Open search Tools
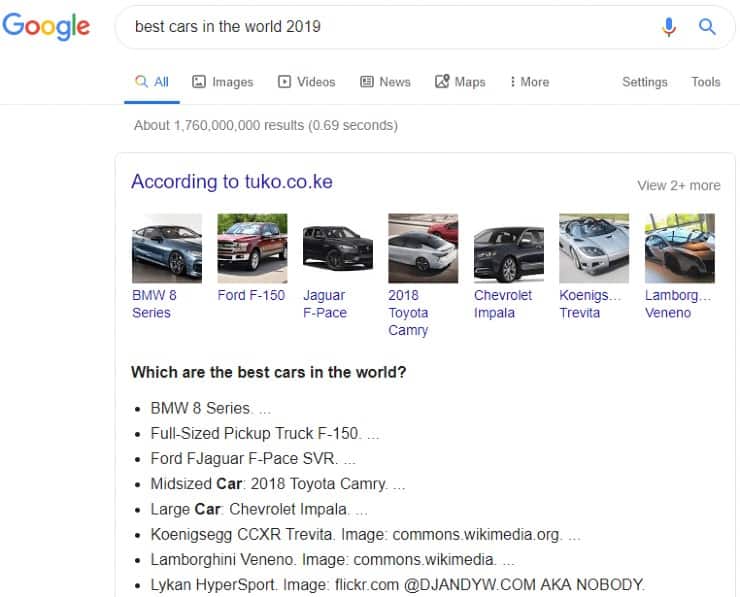The image size is (740, 597). 706,82
